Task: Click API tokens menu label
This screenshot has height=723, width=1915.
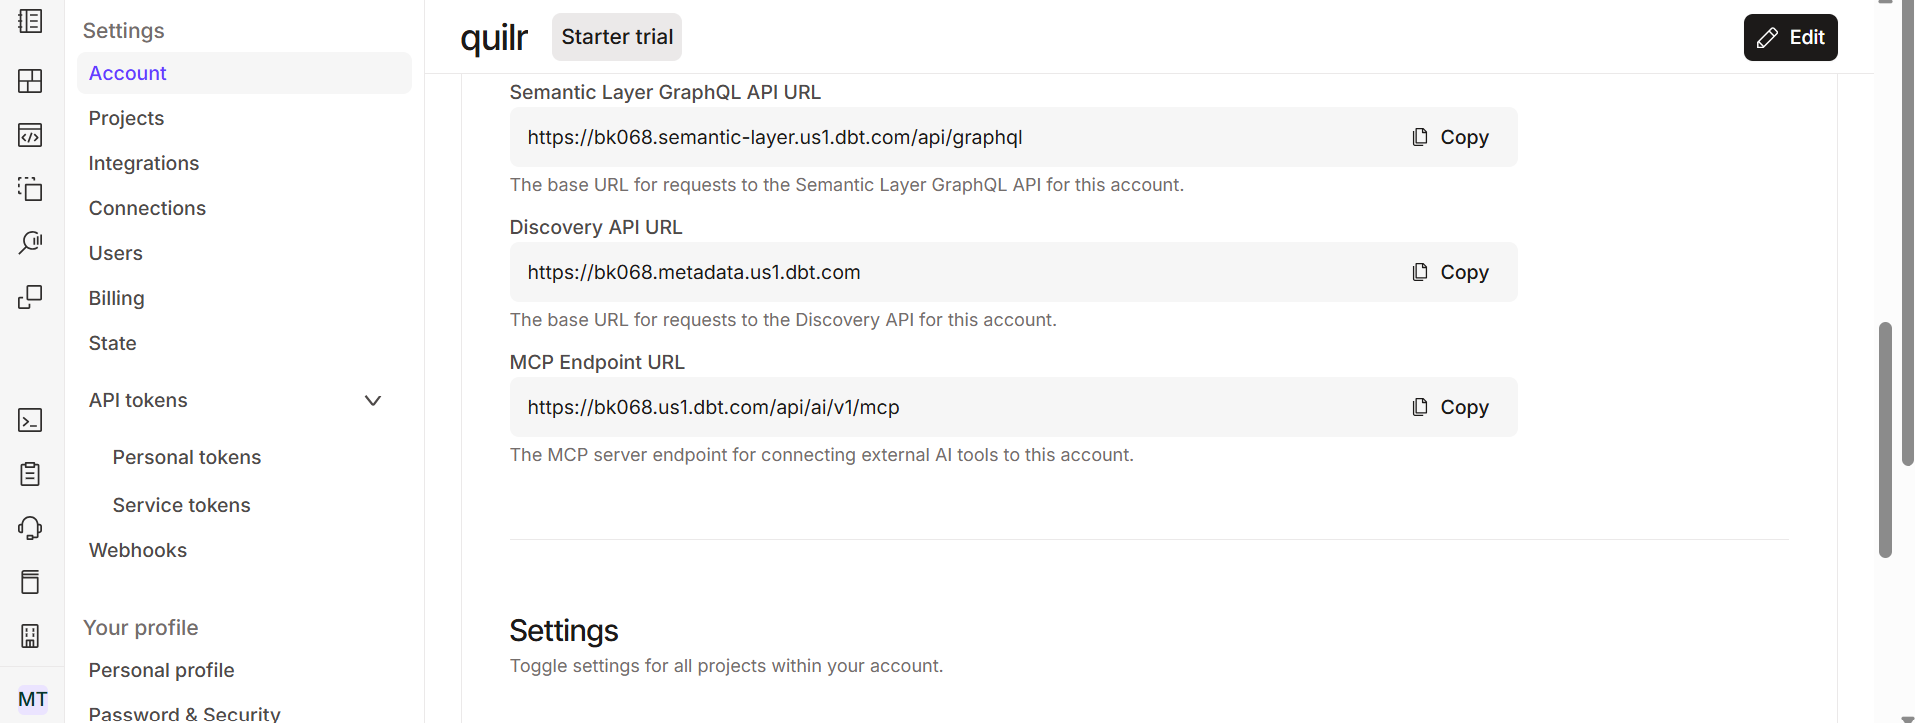Action: (x=138, y=400)
